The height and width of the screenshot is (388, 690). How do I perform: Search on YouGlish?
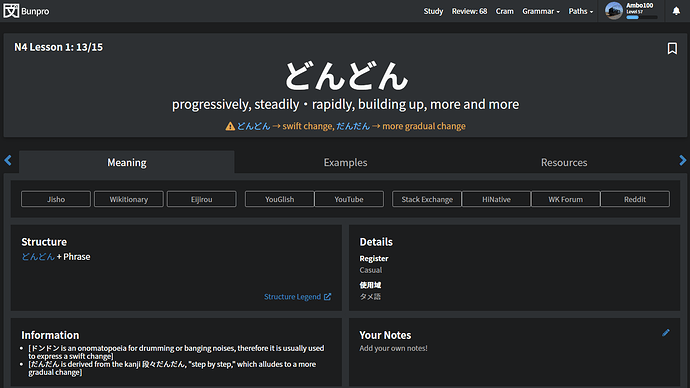click(x=279, y=199)
